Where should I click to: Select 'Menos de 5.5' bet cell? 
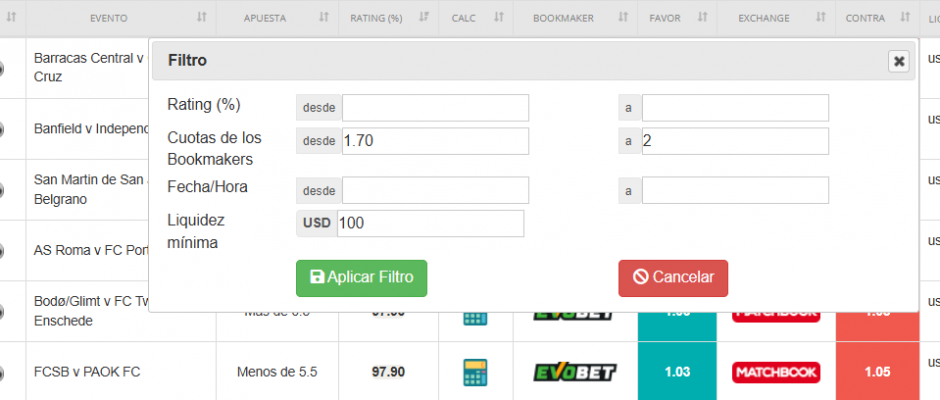pyautogui.click(x=277, y=372)
